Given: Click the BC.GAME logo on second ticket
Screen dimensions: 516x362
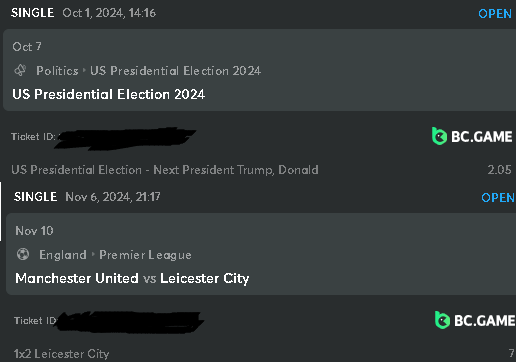Looking at the screenshot, I should point(475,320).
